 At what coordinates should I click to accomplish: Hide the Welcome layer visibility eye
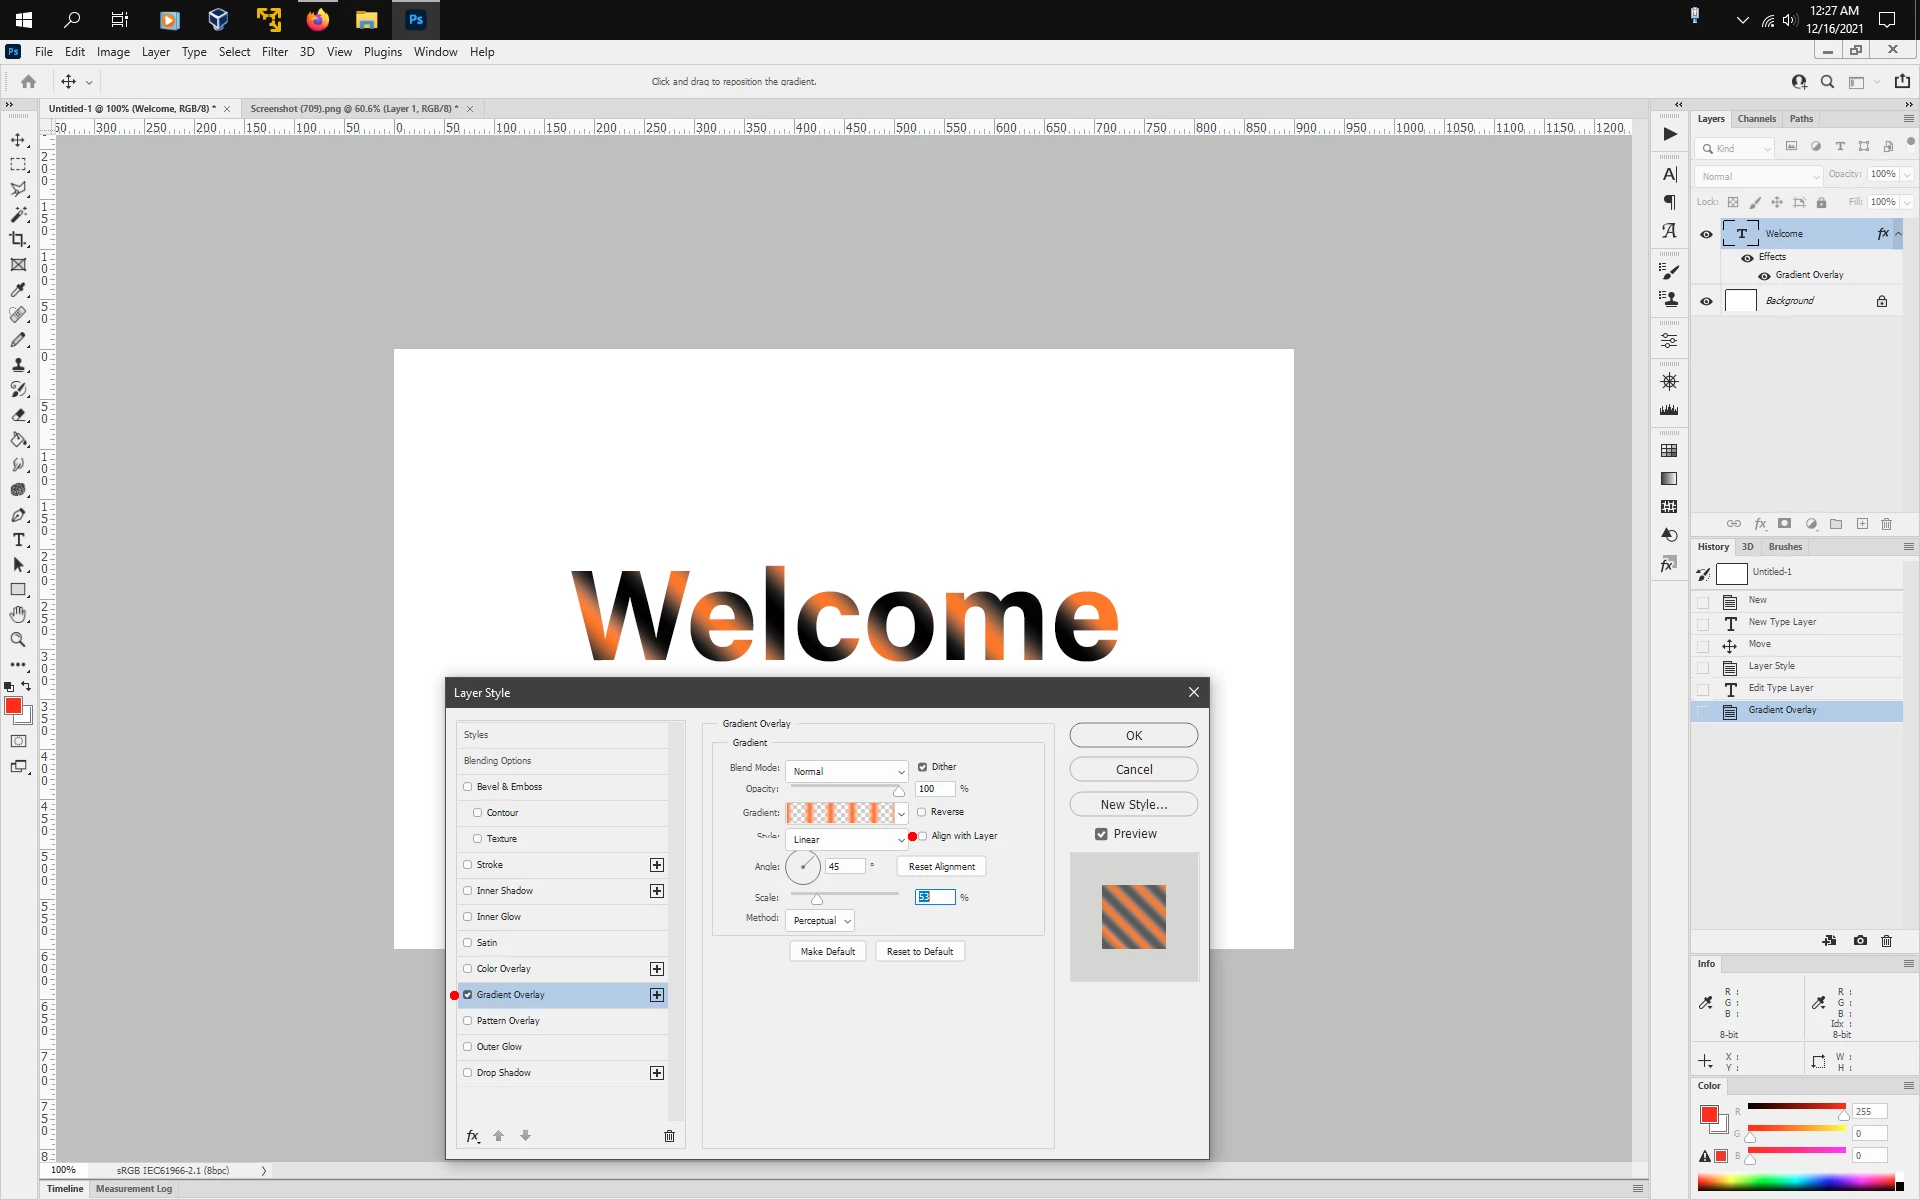coord(1706,234)
